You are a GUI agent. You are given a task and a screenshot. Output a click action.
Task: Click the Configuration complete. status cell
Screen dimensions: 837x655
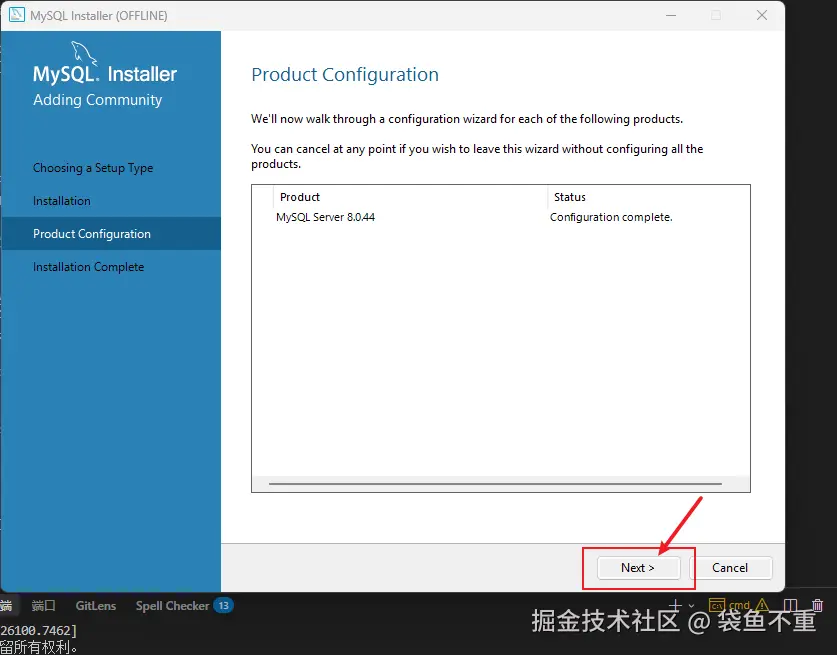pyautogui.click(x=611, y=217)
